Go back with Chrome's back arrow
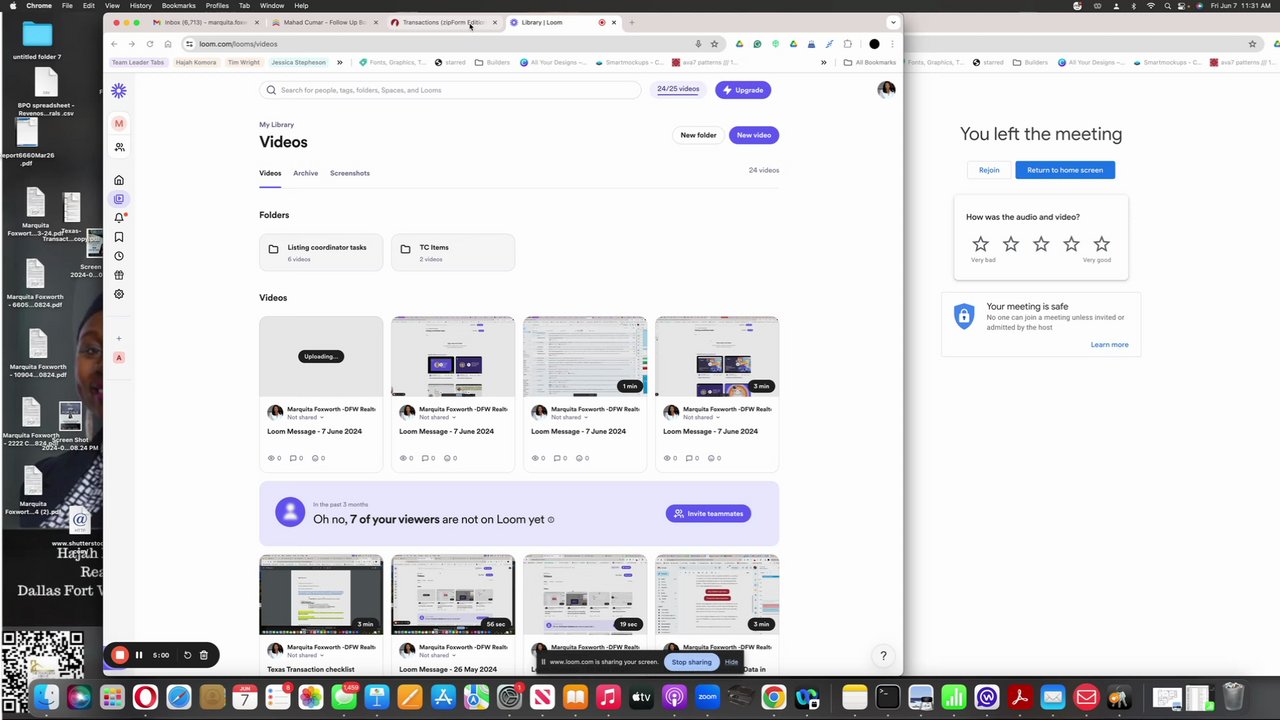The height and width of the screenshot is (720, 1280). (114, 44)
